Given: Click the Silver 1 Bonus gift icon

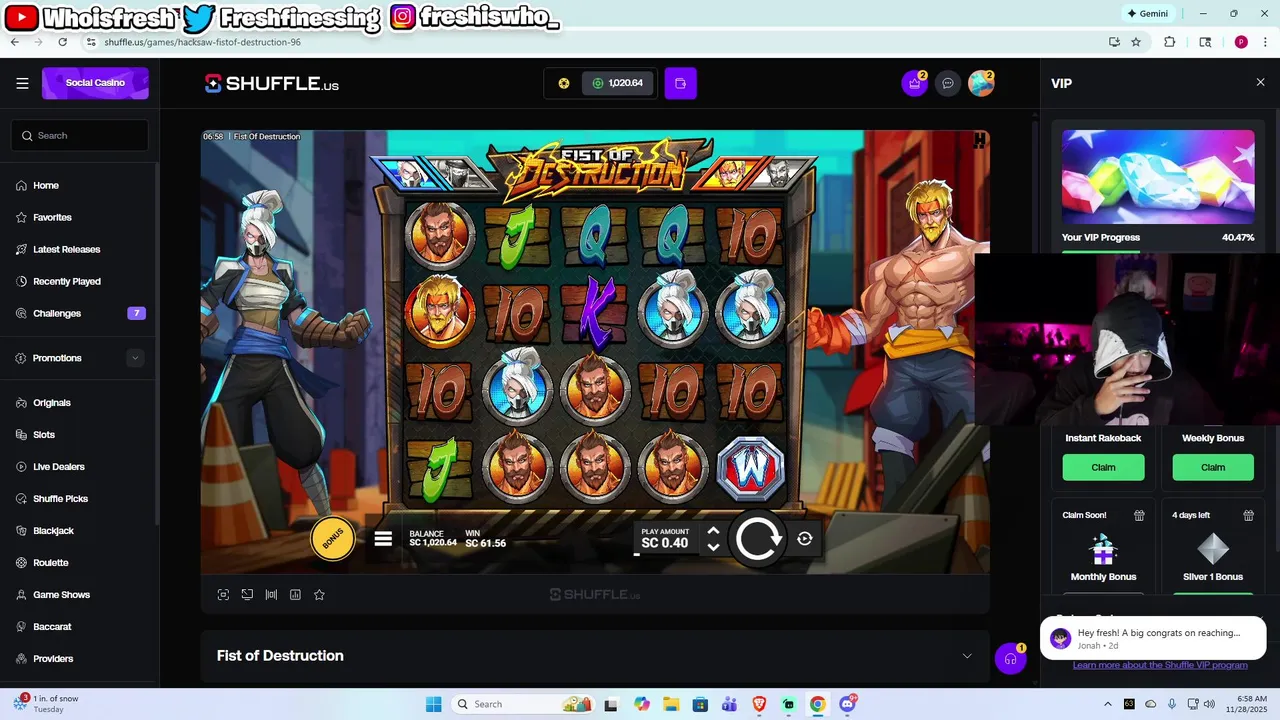Looking at the screenshot, I should (x=1248, y=515).
